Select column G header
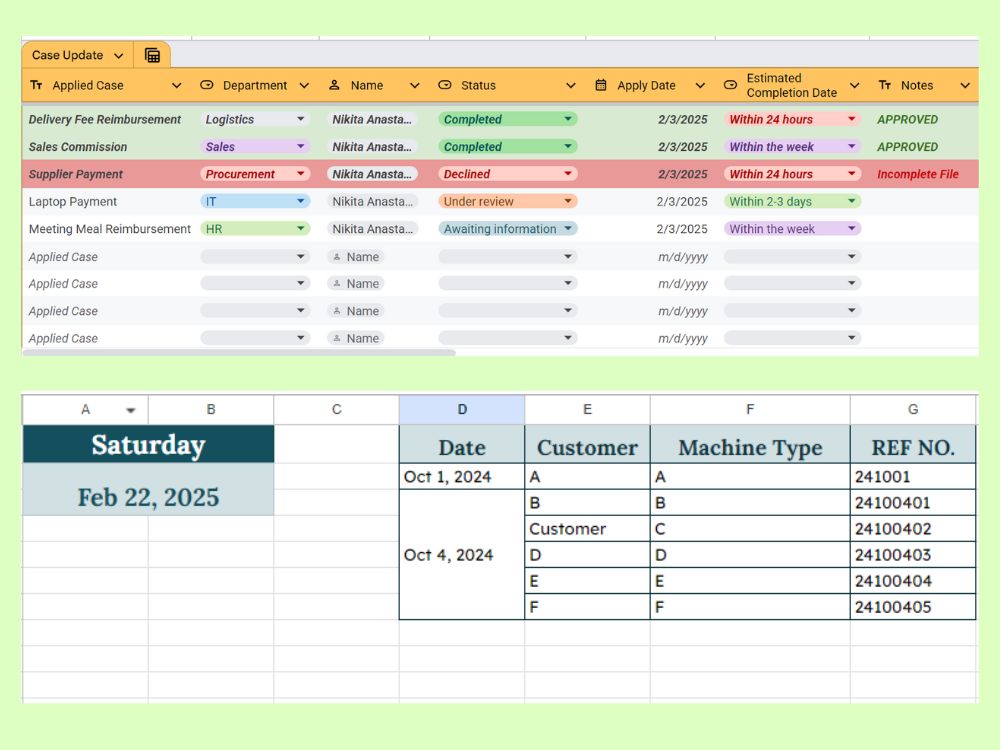The image size is (1000, 750). click(913, 409)
